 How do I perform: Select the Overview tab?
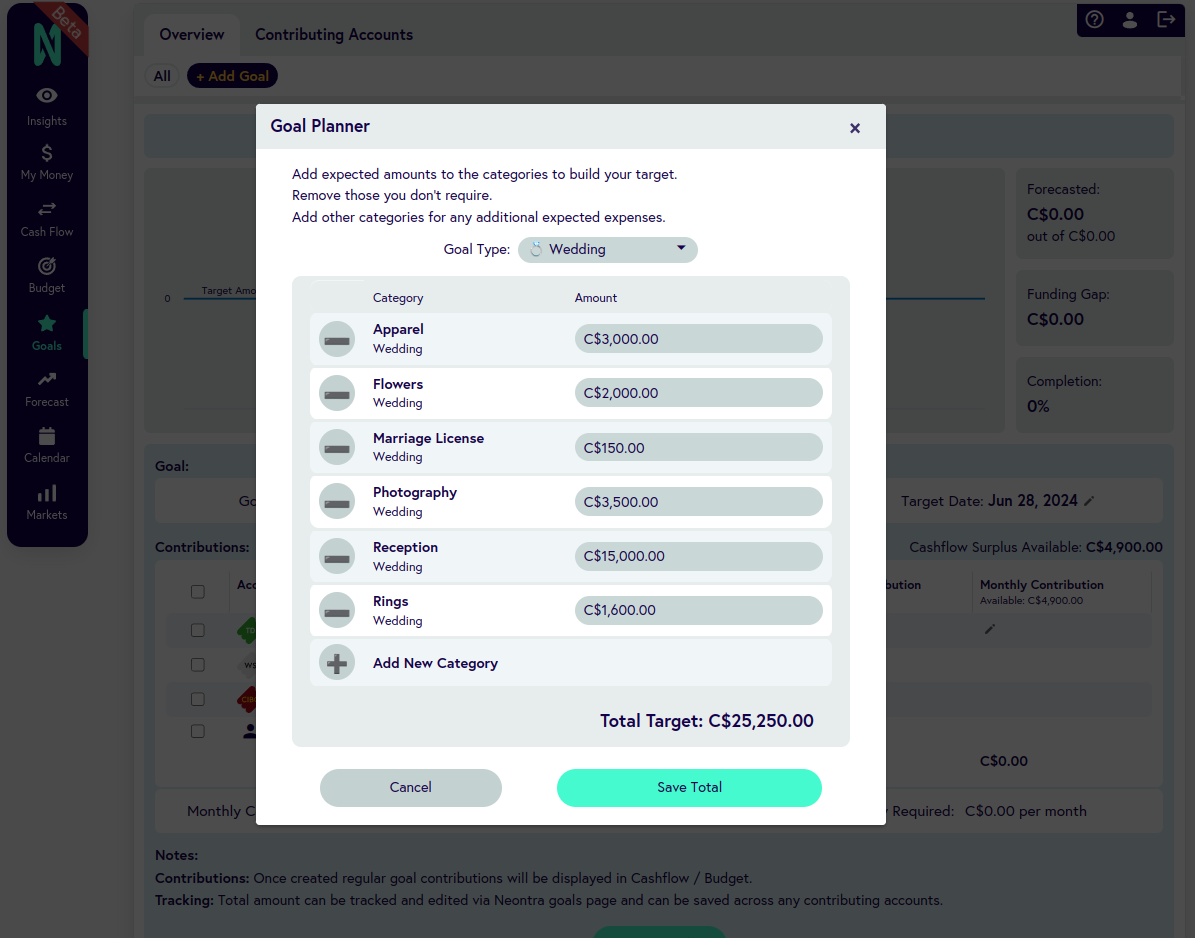[192, 34]
